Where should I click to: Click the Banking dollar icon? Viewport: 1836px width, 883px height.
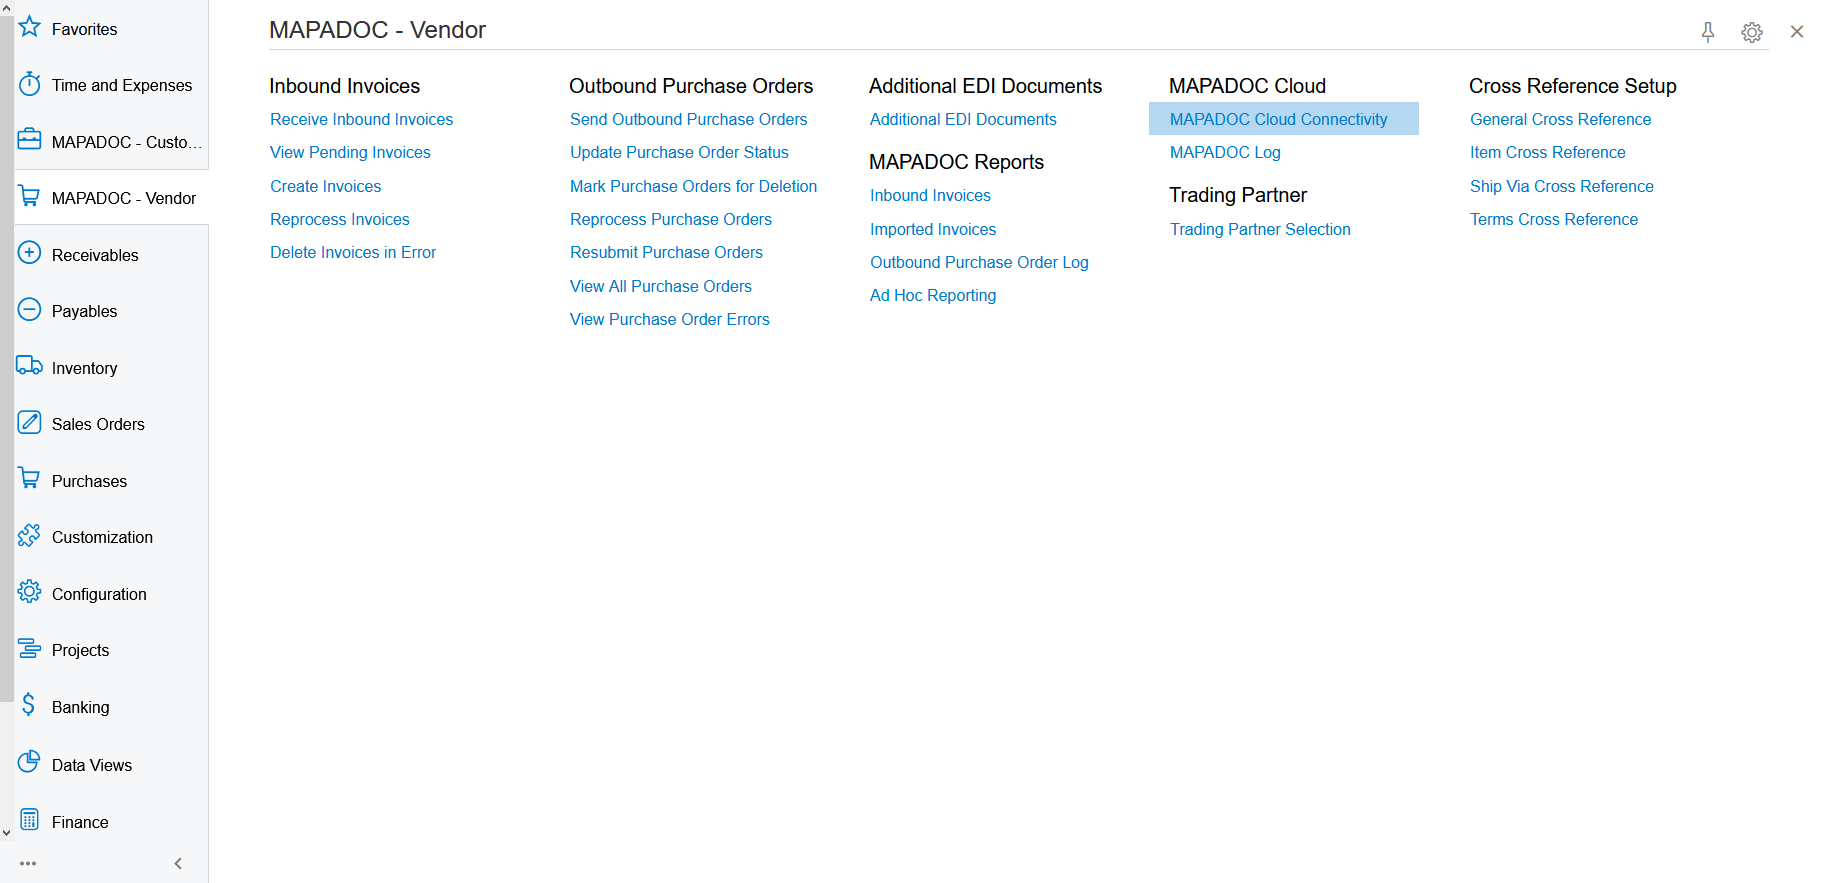tap(29, 705)
